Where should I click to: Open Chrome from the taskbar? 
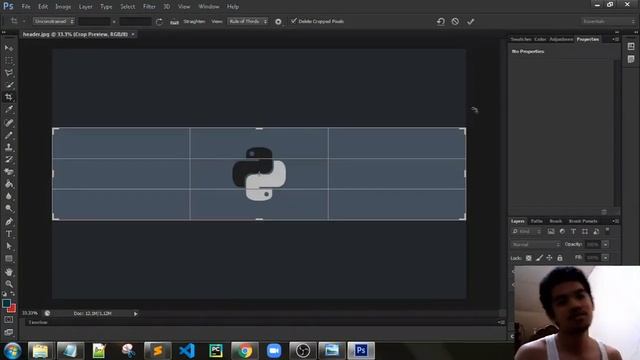point(245,351)
